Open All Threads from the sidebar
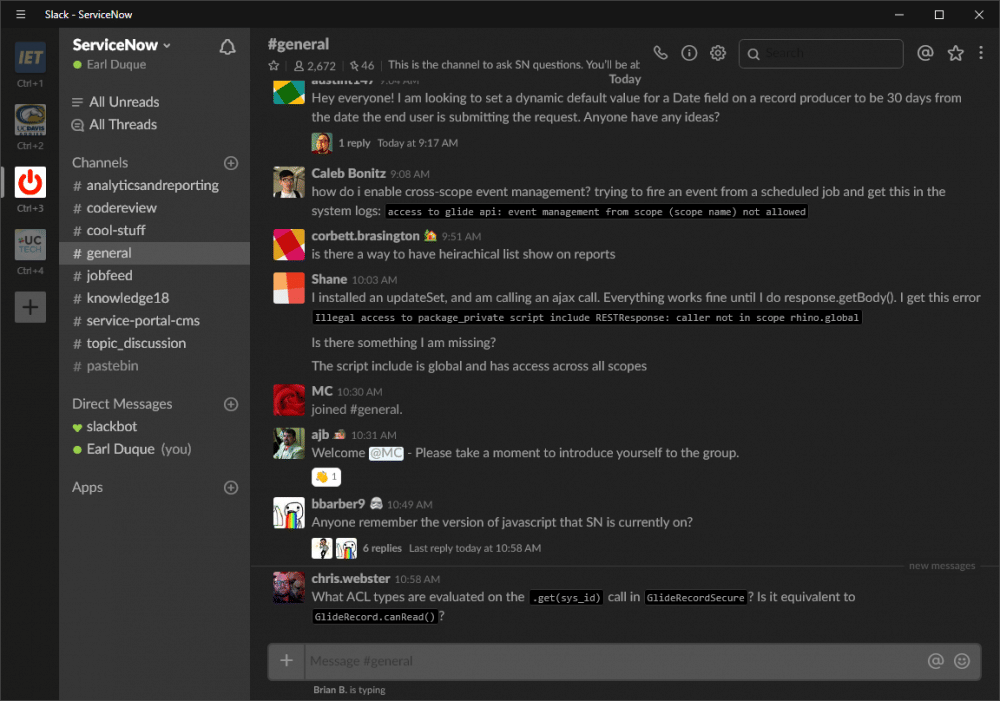The width and height of the screenshot is (1000, 701). 122,124
